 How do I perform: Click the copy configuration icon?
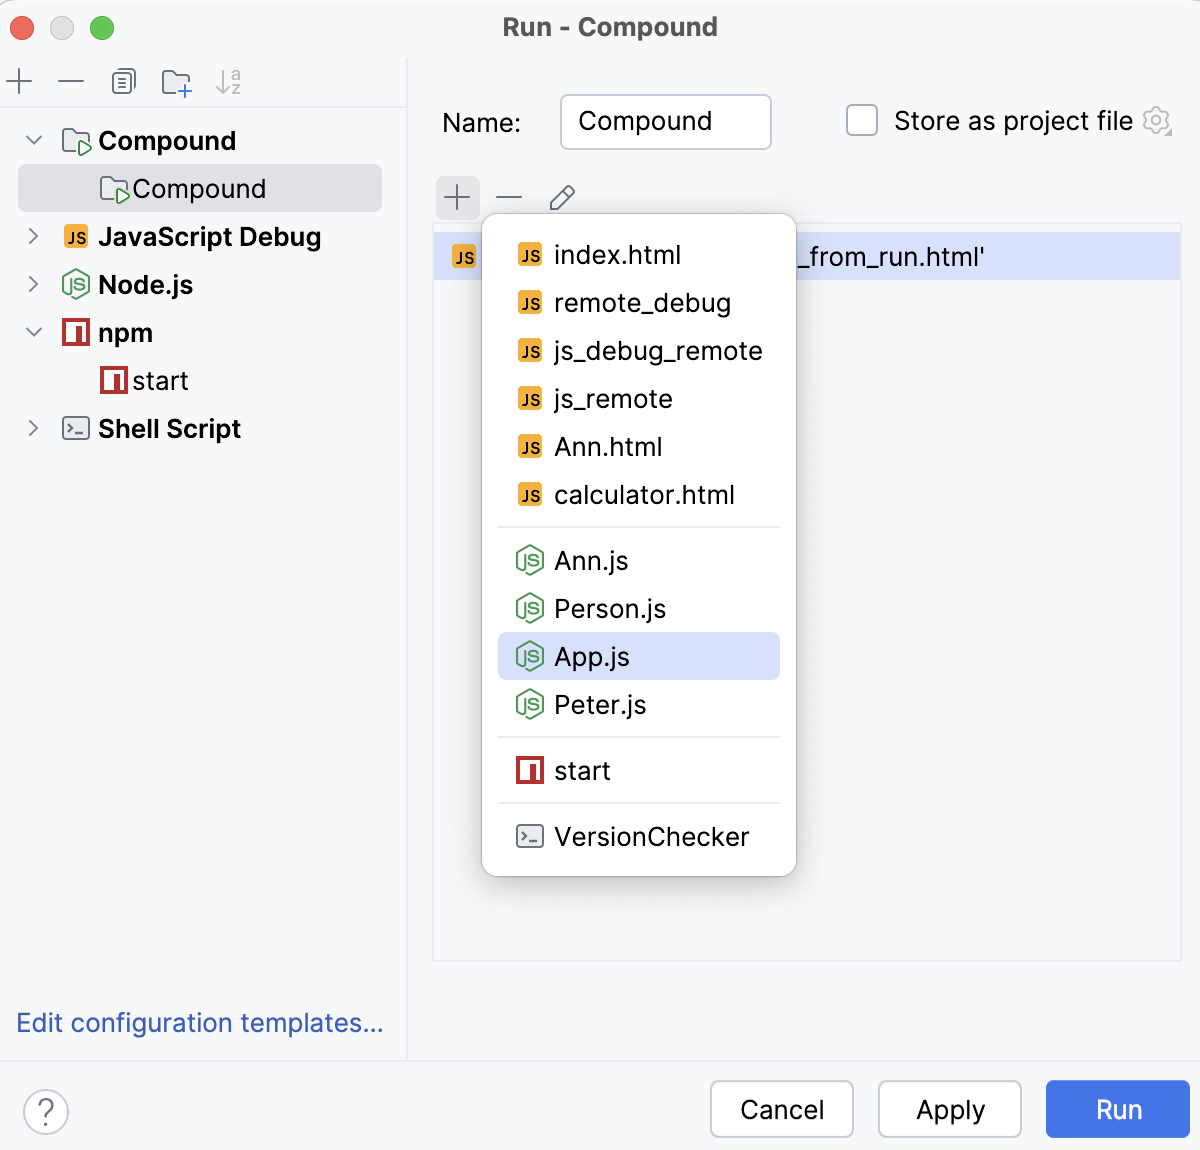pos(123,81)
